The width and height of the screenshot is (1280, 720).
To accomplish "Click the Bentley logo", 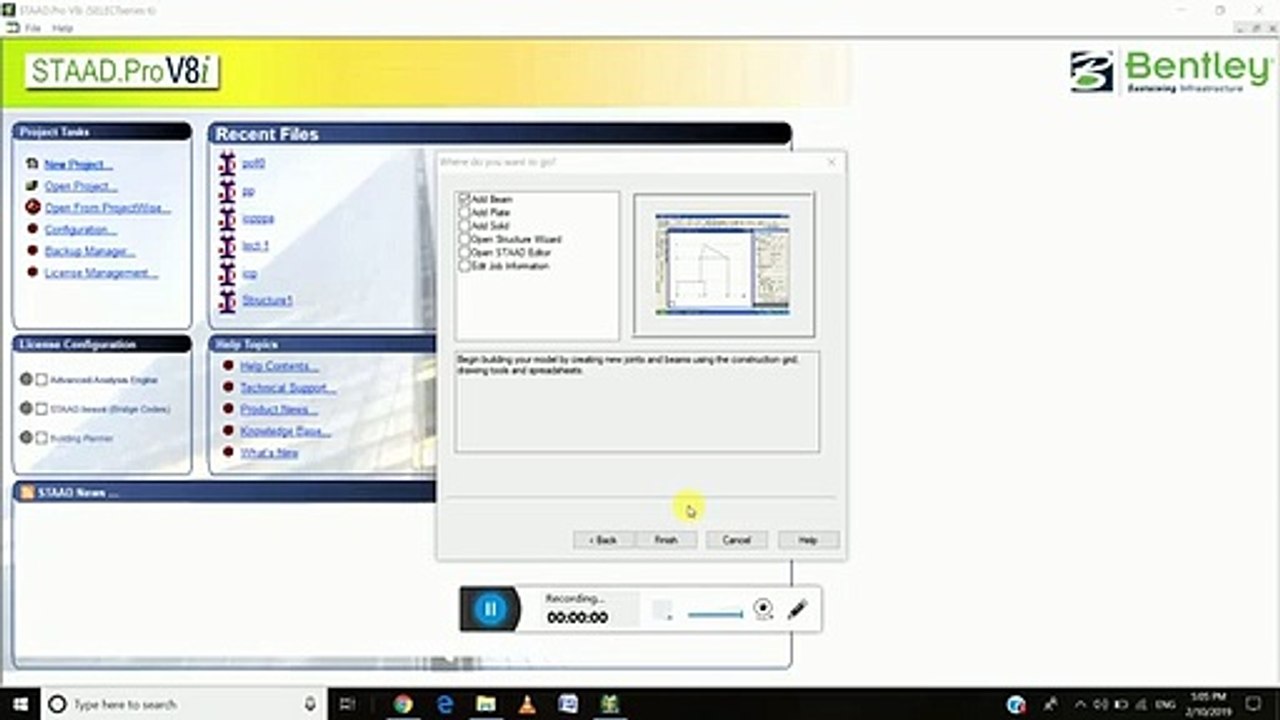I will [x=1171, y=71].
